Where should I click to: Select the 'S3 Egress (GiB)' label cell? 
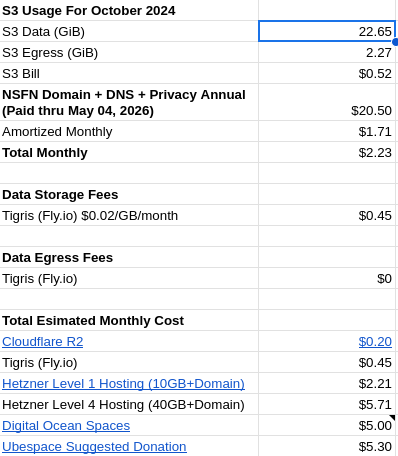[x=129, y=52]
